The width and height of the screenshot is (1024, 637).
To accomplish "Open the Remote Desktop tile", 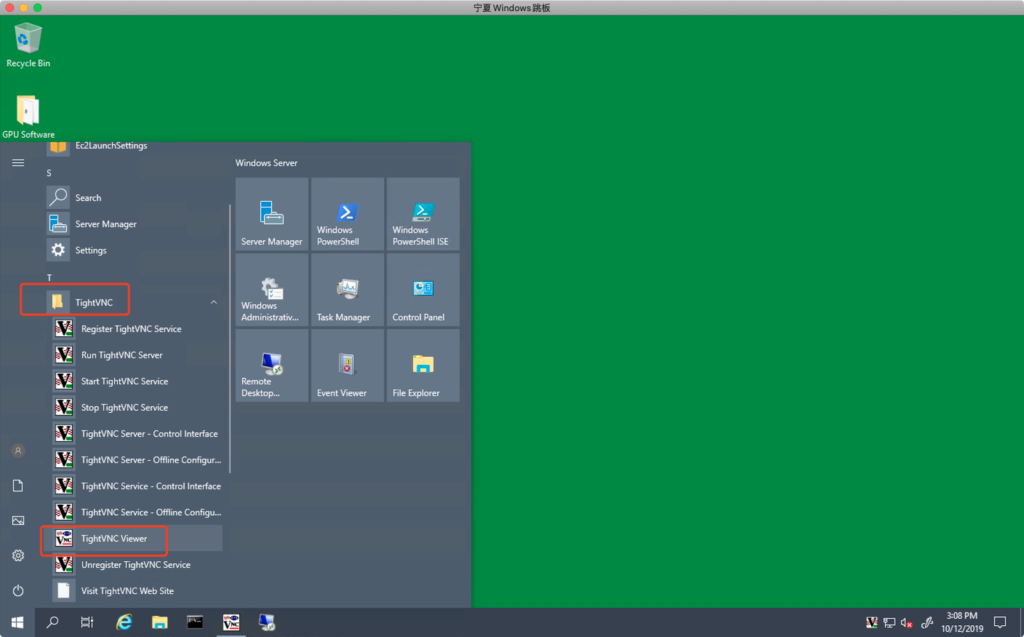I will coord(272,366).
